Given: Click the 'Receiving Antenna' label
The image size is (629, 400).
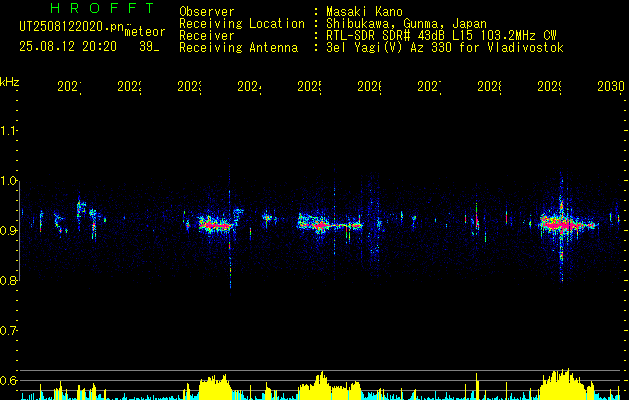Looking at the screenshot, I should 239,48.
